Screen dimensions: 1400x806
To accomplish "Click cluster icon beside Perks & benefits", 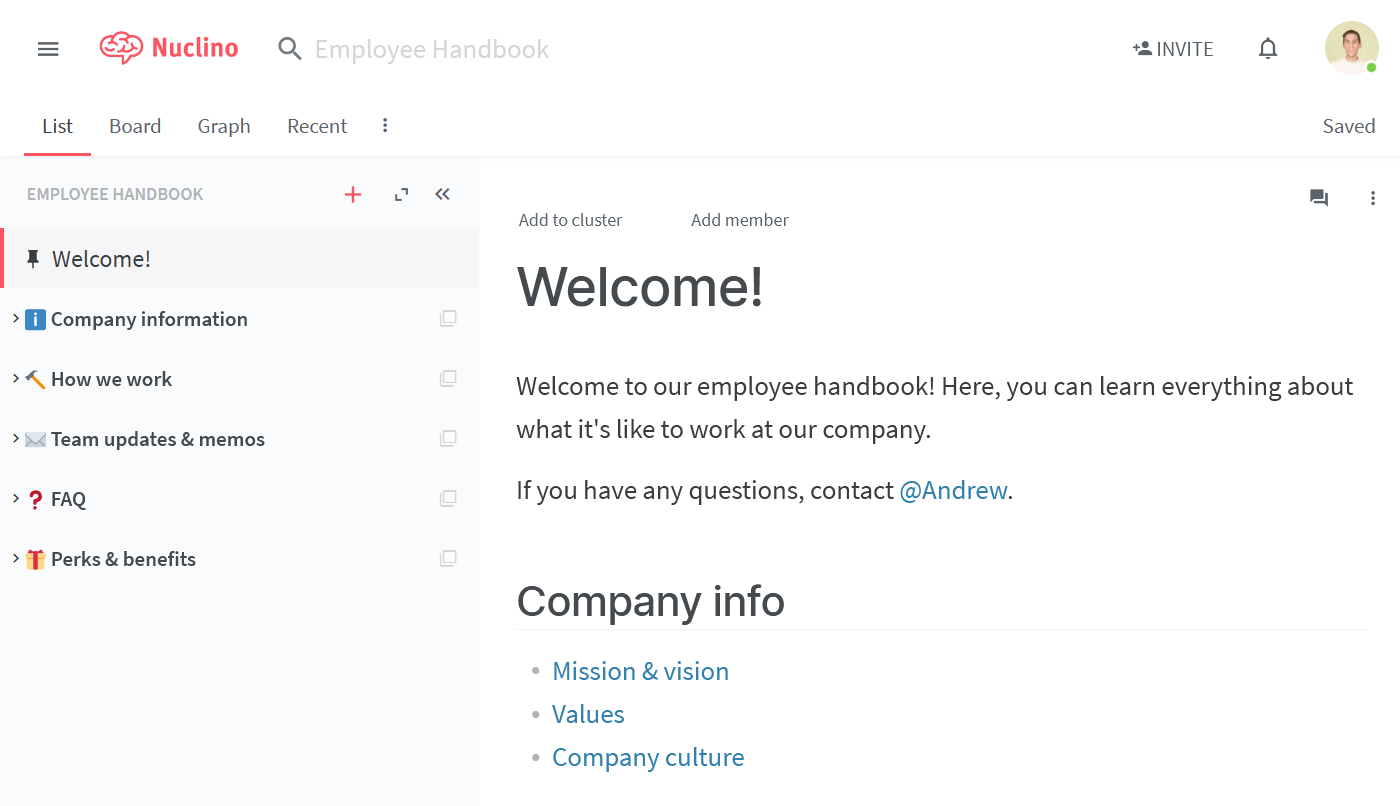I will (448, 558).
